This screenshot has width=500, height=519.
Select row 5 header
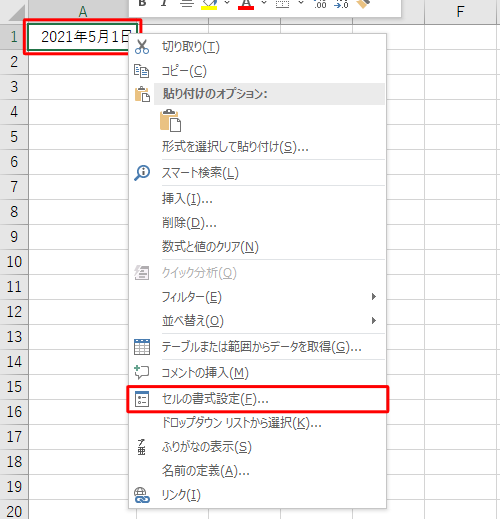click(x=14, y=137)
